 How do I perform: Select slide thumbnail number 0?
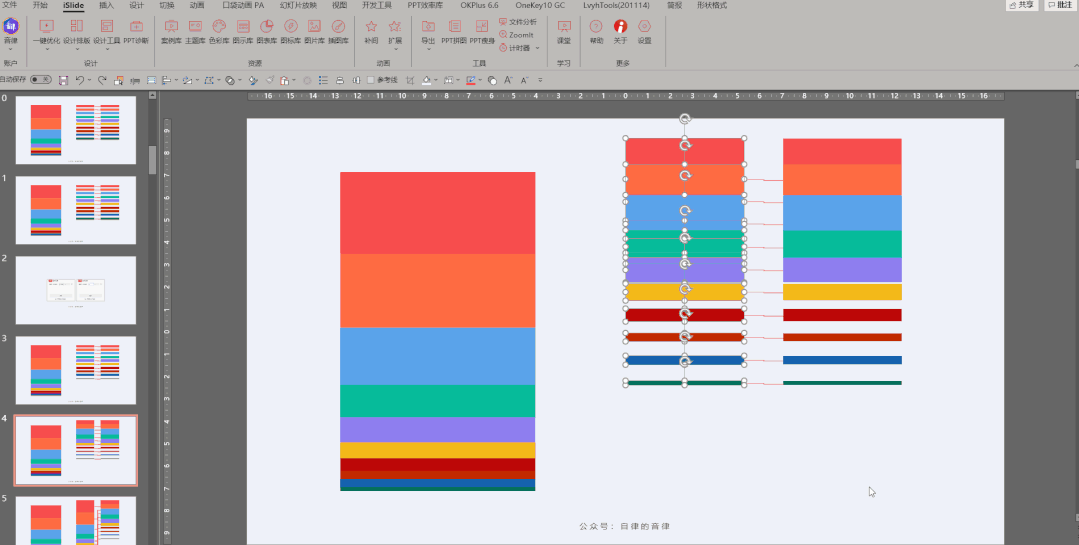tap(76, 129)
